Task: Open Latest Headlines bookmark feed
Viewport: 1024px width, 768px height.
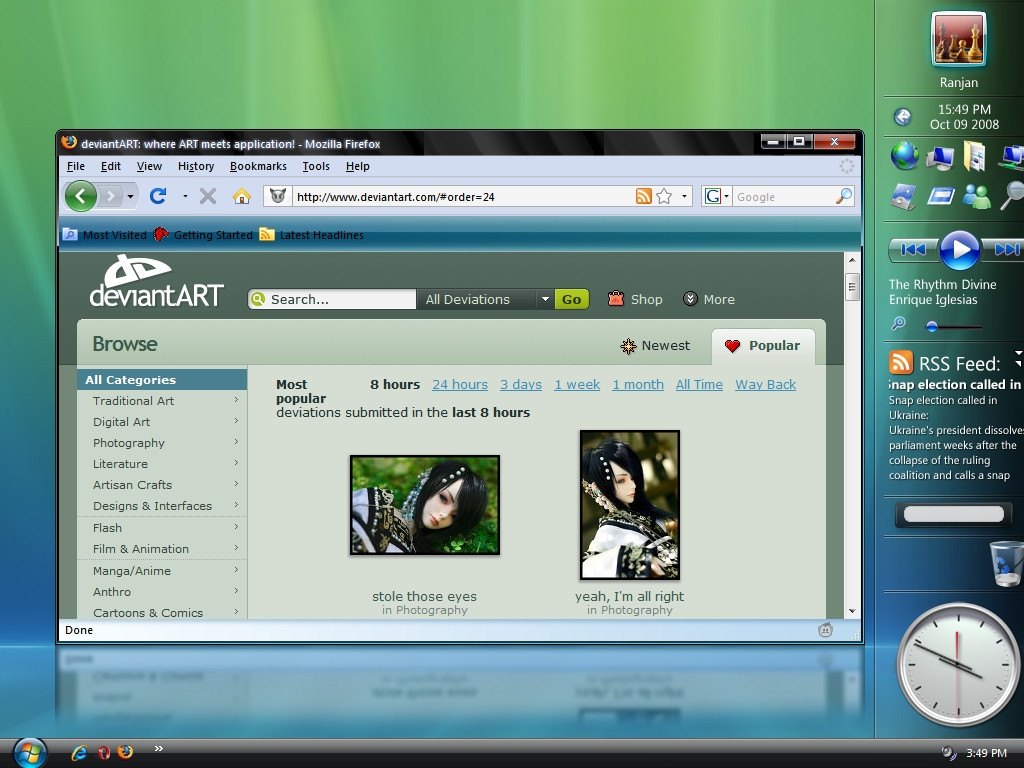Action: click(312, 234)
